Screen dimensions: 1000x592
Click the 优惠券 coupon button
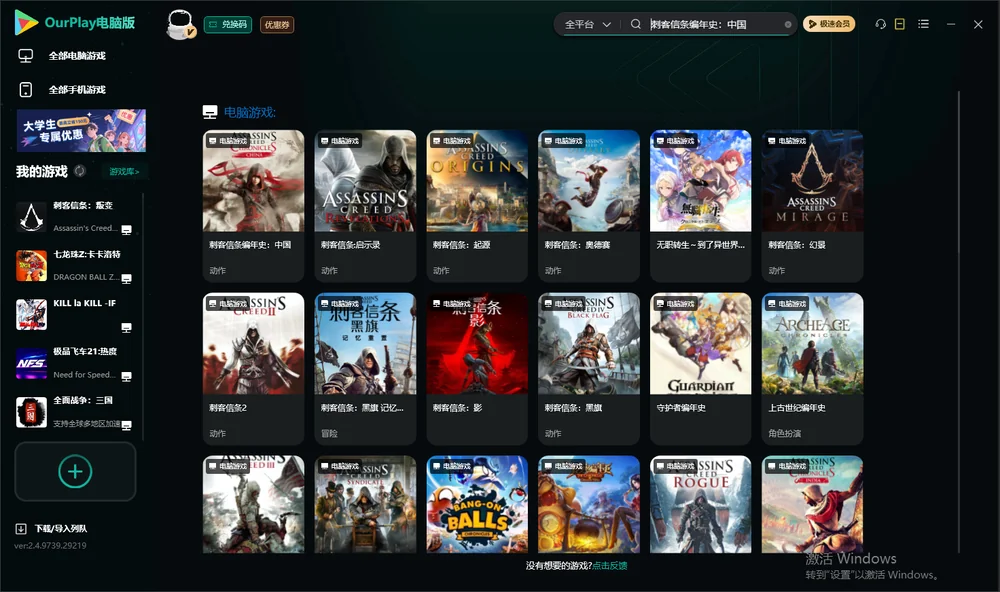(x=277, y=24)
